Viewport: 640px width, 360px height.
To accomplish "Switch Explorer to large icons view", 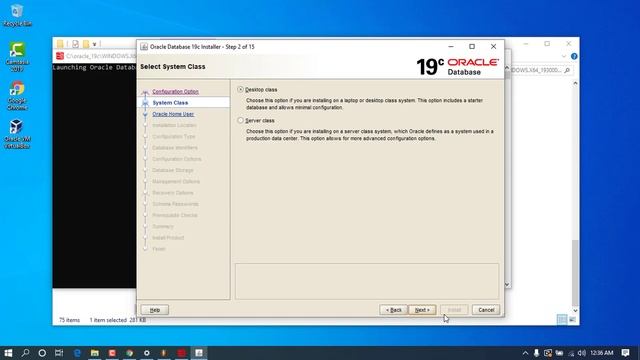I will (x=572, y=320).
